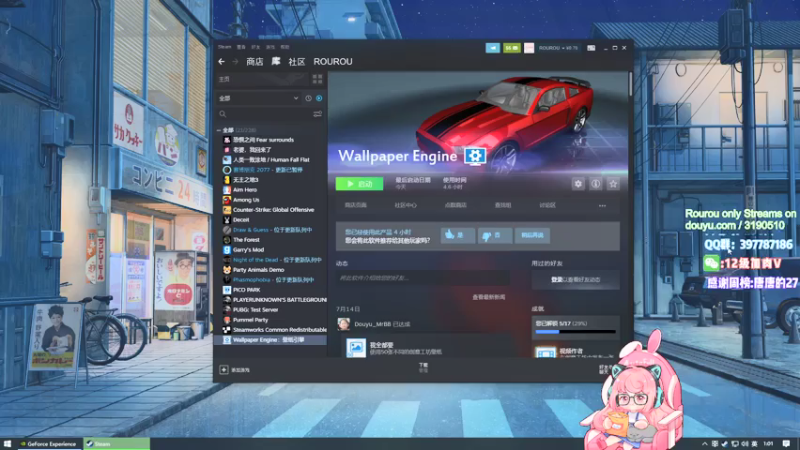Screen dimensions: 800x450
Task: Click Douyu_MrBB avatar in activity feed
Action: pos(344,324)
